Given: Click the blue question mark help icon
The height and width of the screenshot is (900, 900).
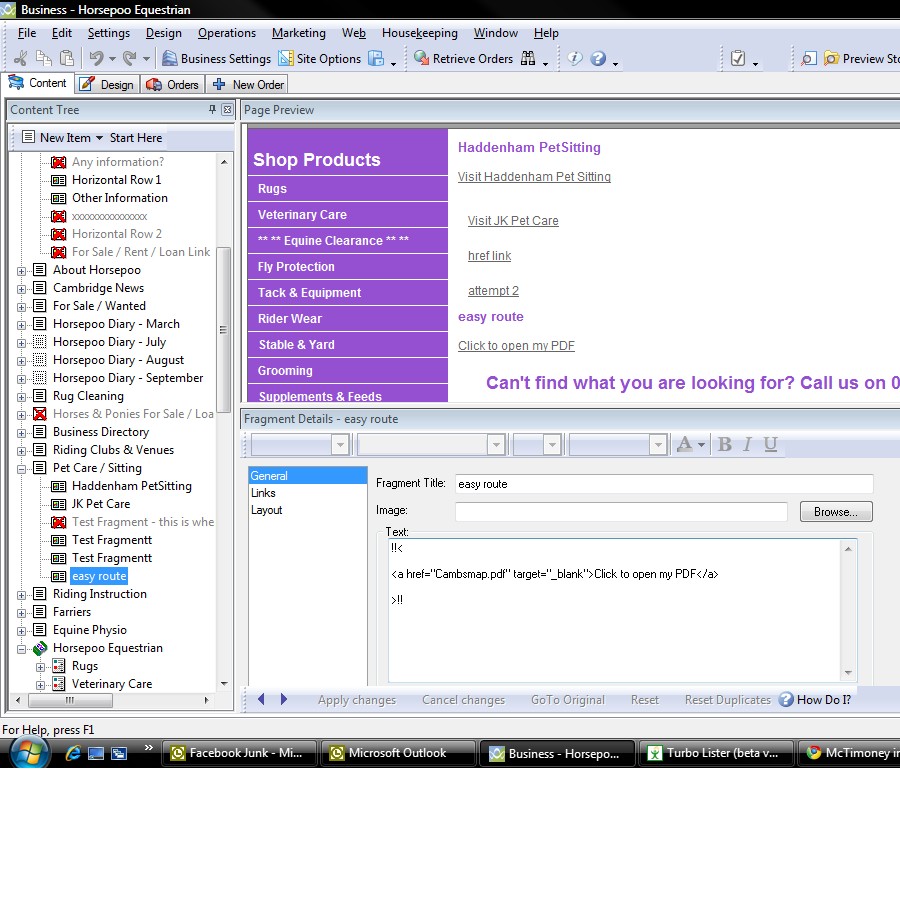Looking at the screenshot, I should point(598,59).
